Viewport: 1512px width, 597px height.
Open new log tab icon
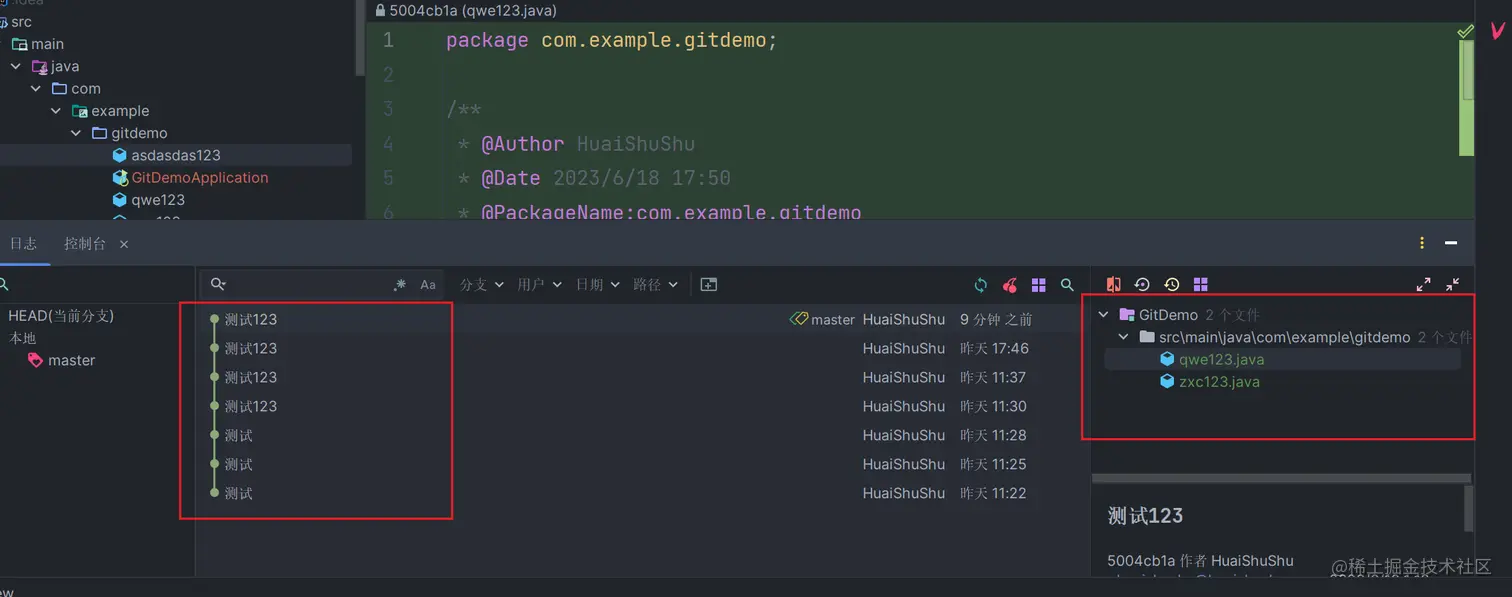709,285
